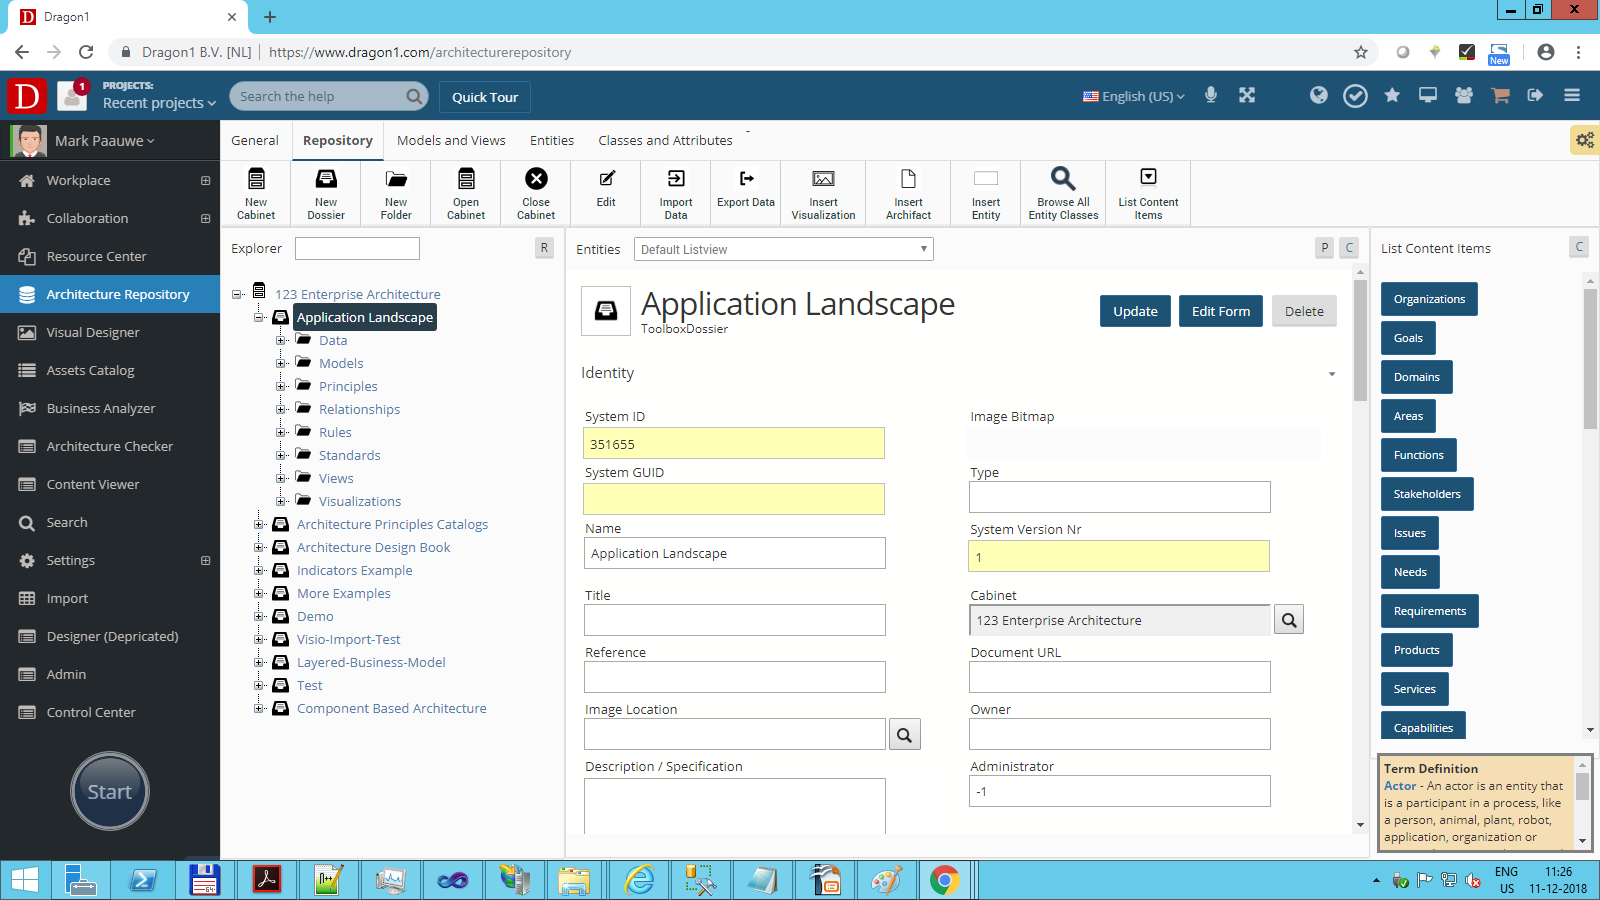Screen dimensions: 1600x900
Task: Open the users group icon in header
Action: click(x=1464, y=95)
